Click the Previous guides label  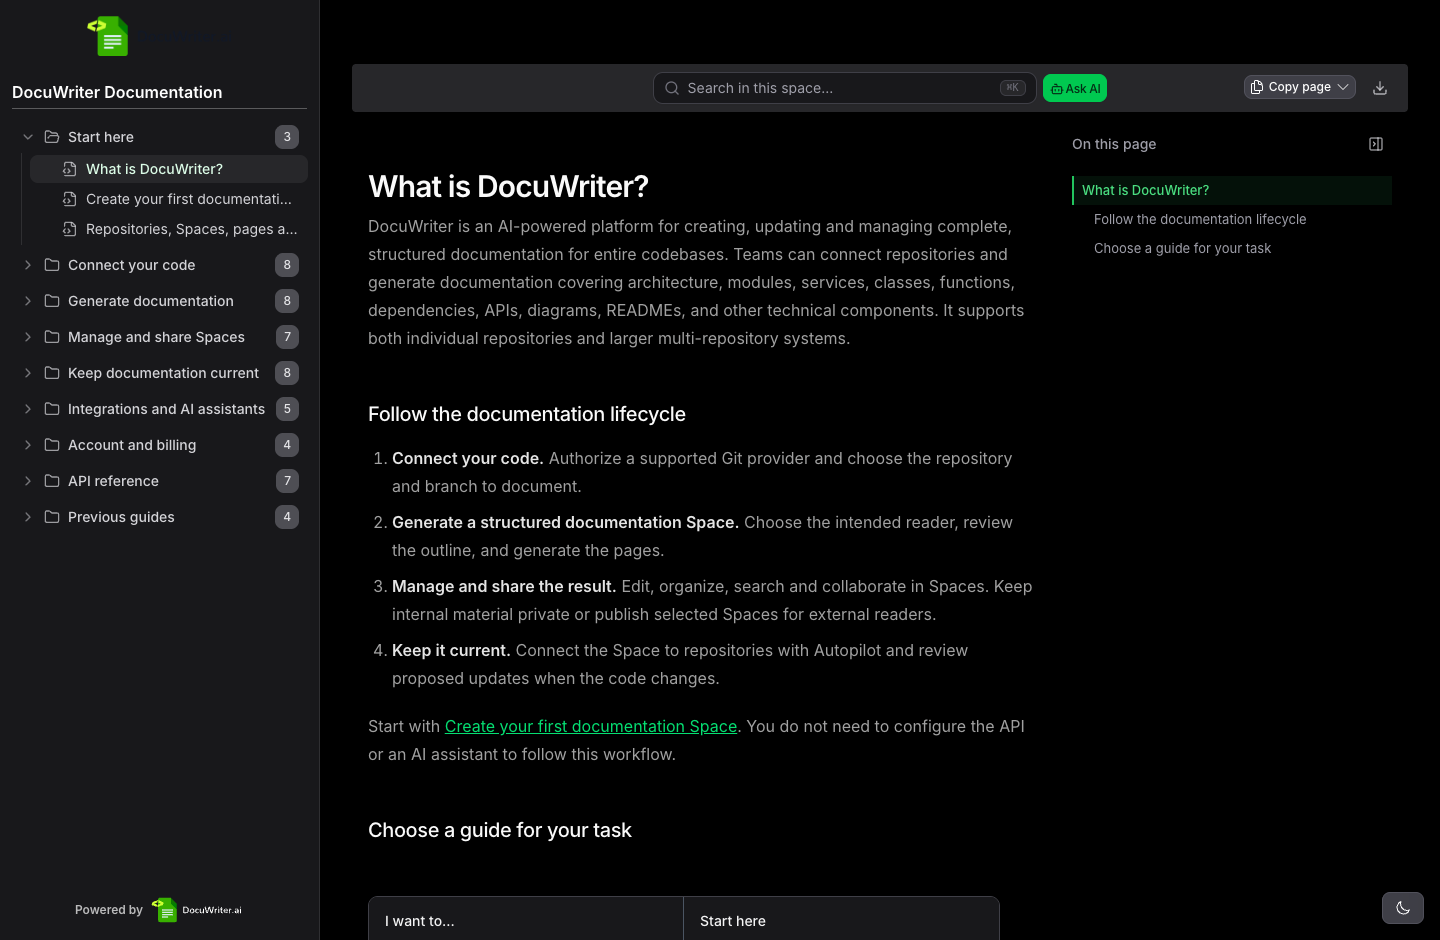pos(121,517)
